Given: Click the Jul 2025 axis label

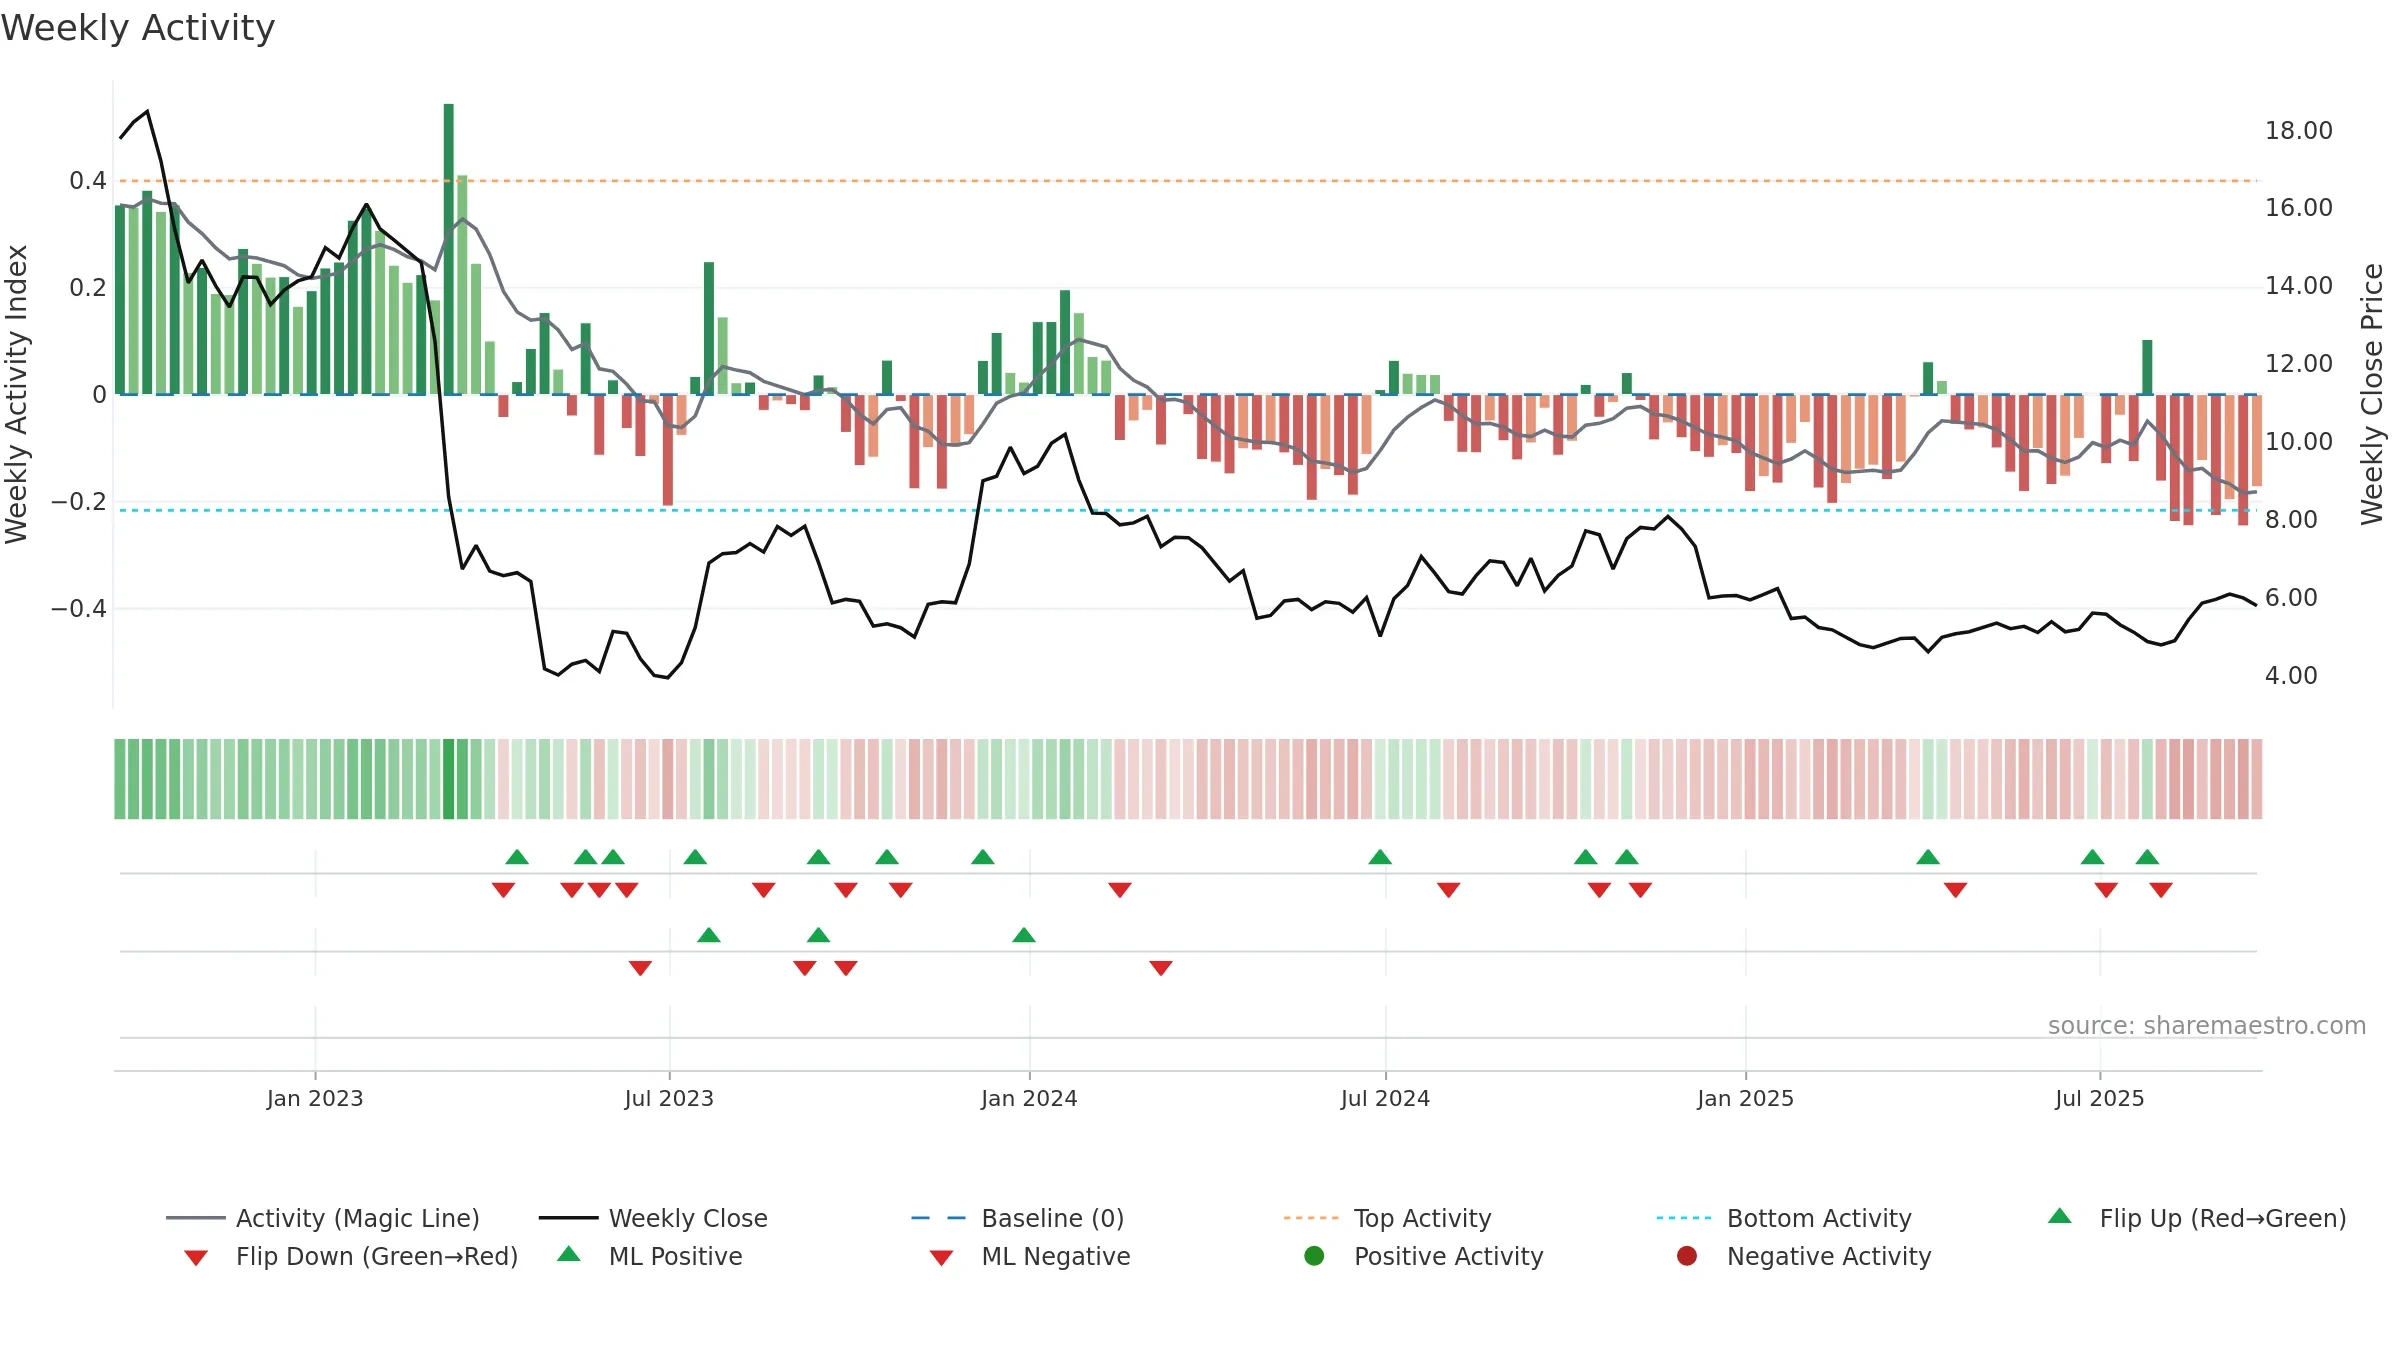Looking at the screenshot, I should [x=2100, y=1098].
